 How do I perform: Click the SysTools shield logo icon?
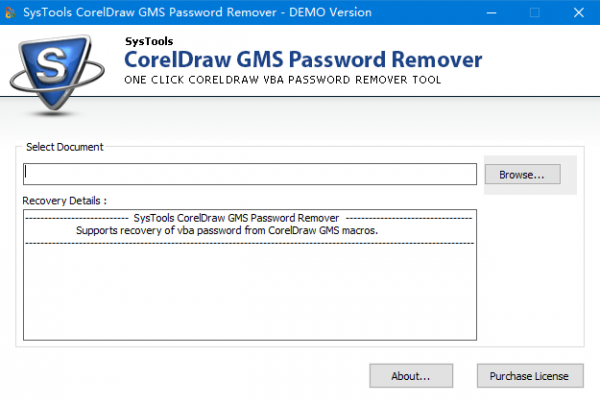[x=57, y=70]
